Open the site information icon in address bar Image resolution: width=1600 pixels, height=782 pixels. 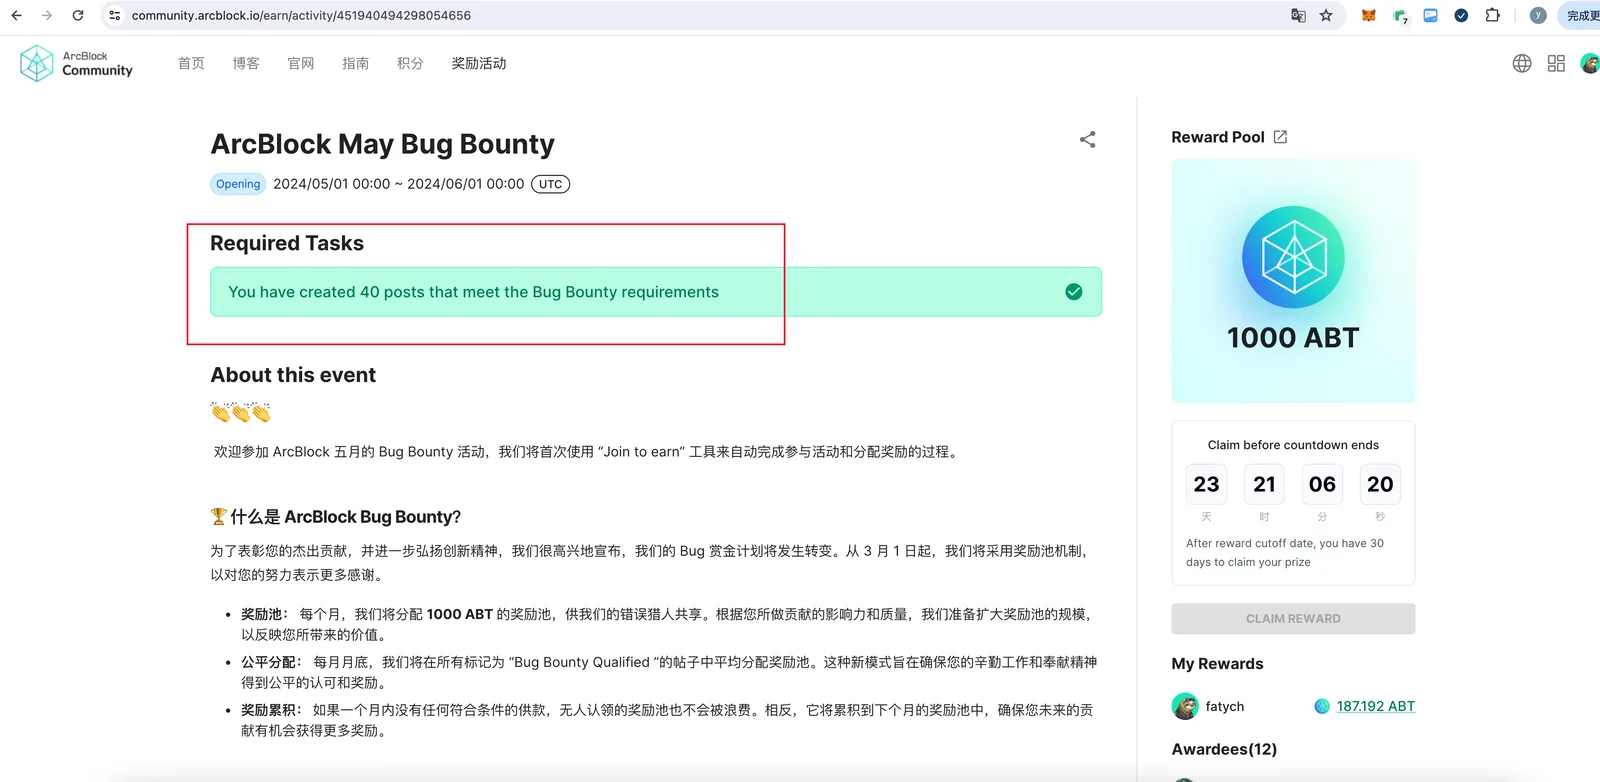click(115, 15)
